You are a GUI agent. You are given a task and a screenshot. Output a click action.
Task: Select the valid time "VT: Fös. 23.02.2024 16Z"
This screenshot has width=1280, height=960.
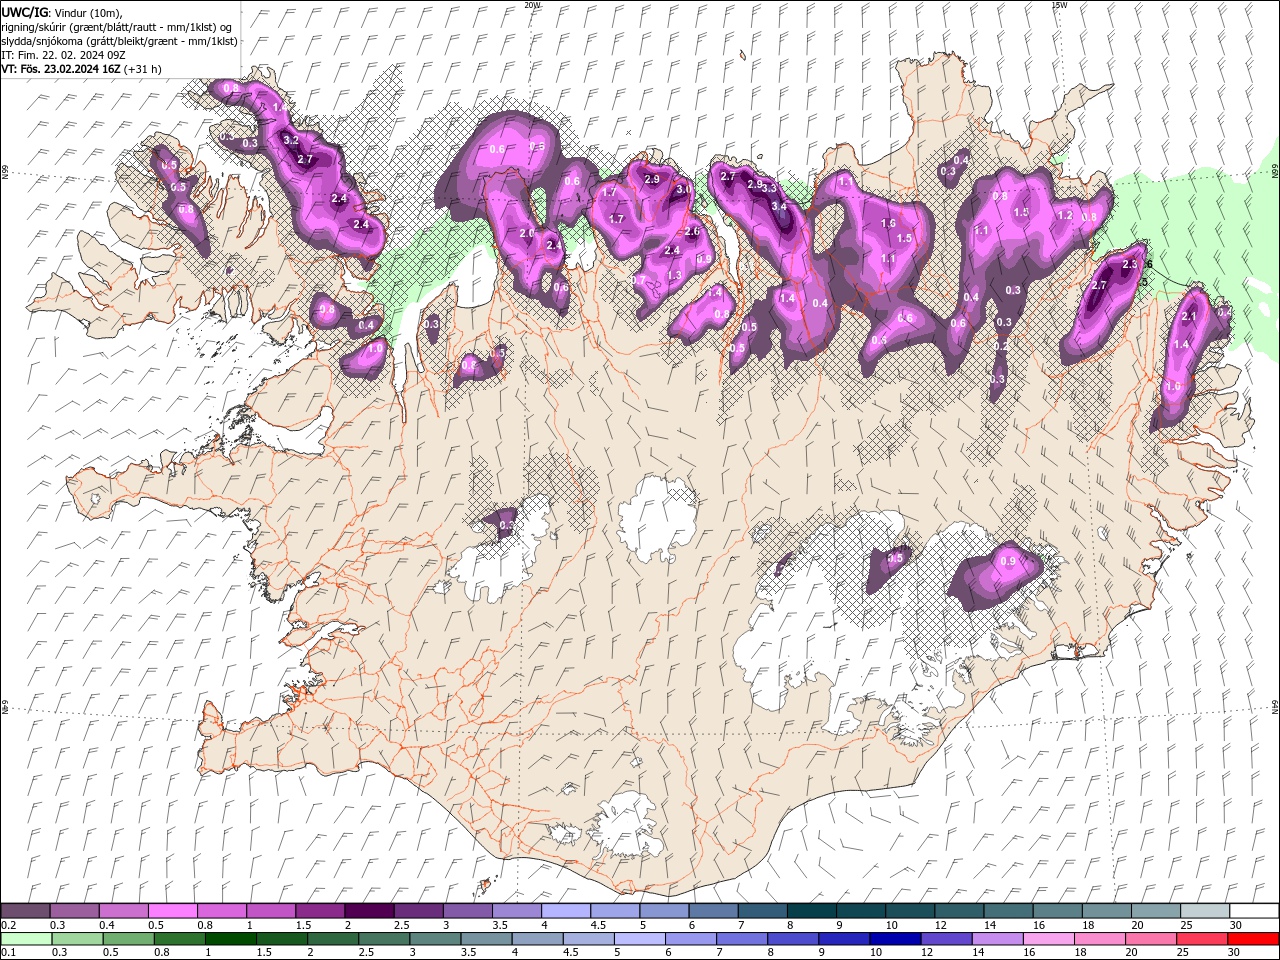pos(61,69)
